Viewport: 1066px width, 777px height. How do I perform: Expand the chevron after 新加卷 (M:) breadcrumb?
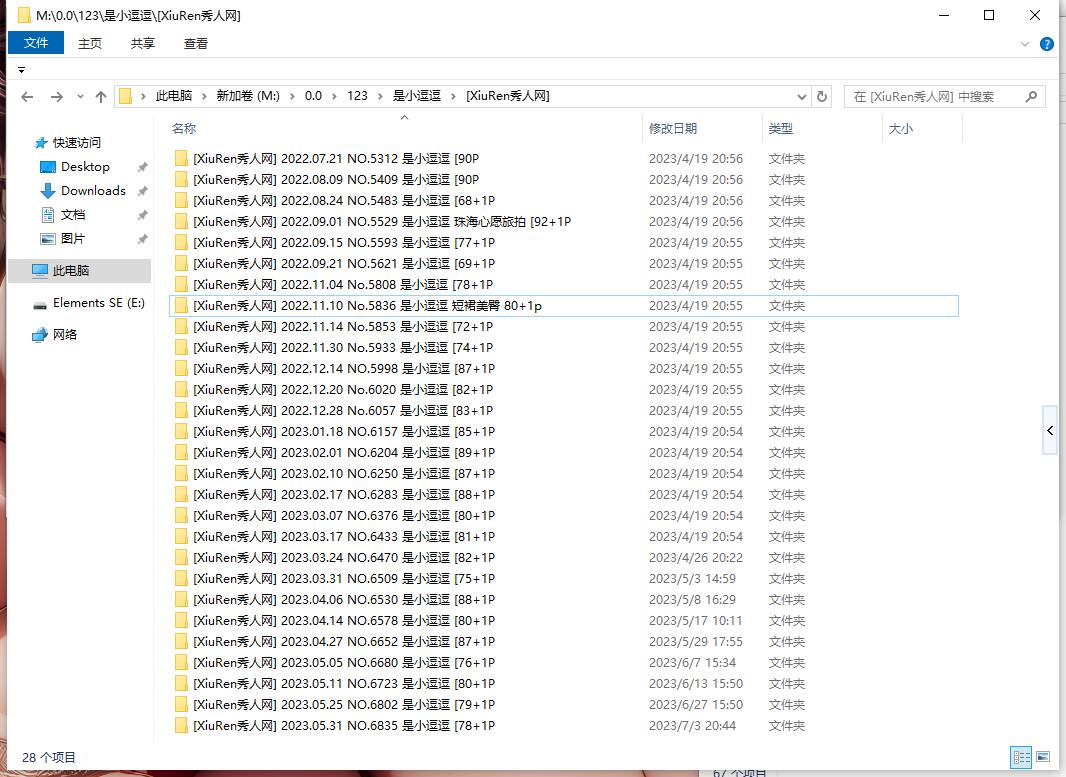click(292, 97)
